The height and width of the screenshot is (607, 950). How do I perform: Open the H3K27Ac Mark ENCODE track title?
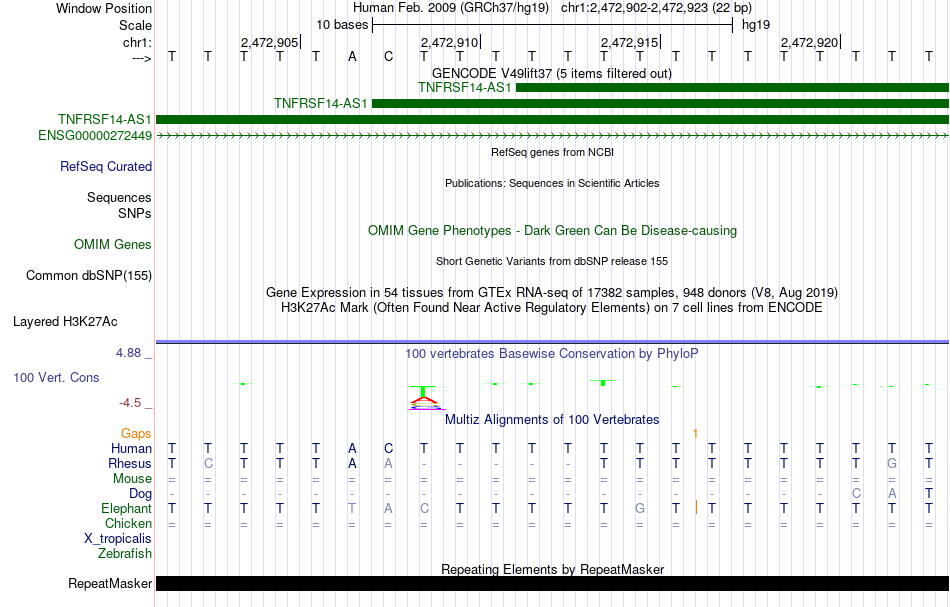click(x=552, y=308)
